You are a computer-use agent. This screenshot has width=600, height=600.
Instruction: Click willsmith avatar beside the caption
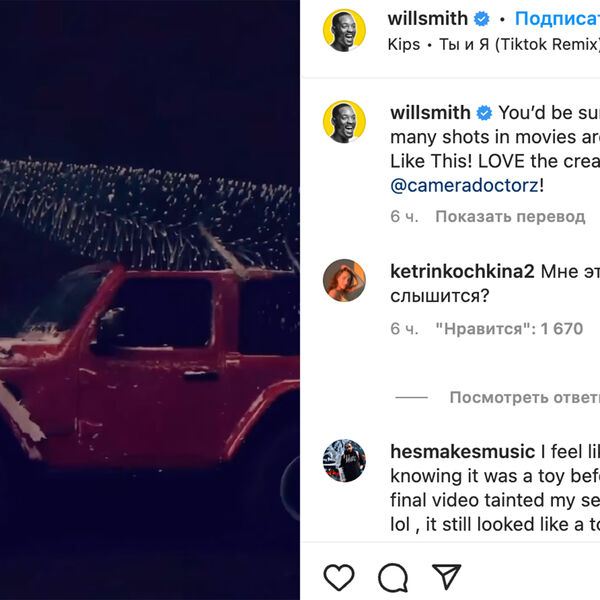pyautogui.click(x=344, y=122)
